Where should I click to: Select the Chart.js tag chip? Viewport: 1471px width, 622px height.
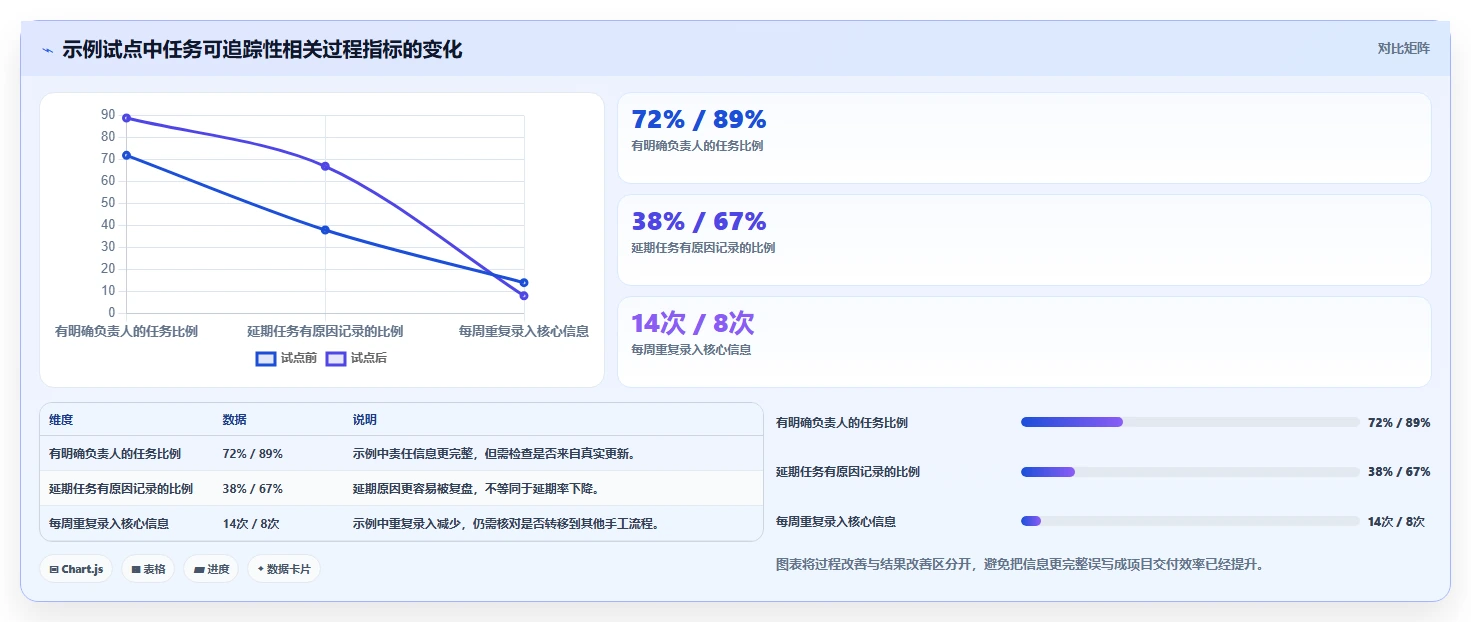(x=76, y=569)
